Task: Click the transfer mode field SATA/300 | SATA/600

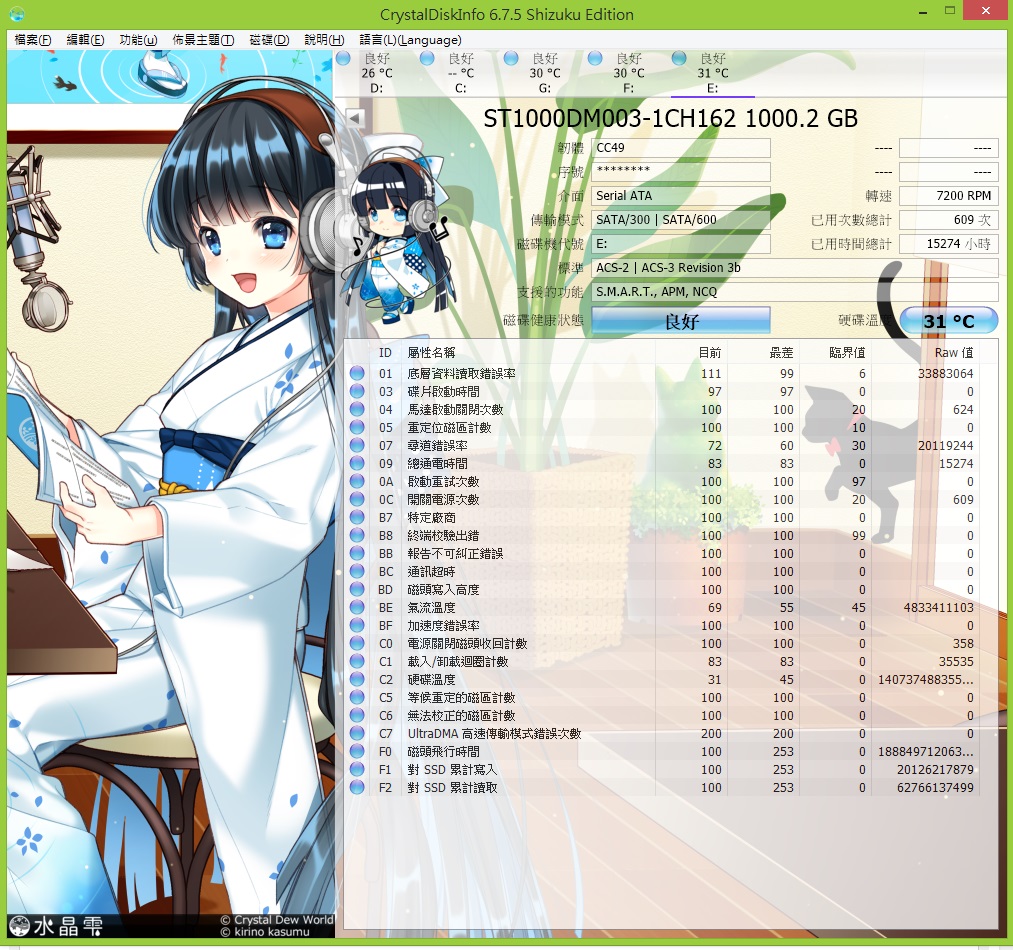Action: tap(681, 220)
